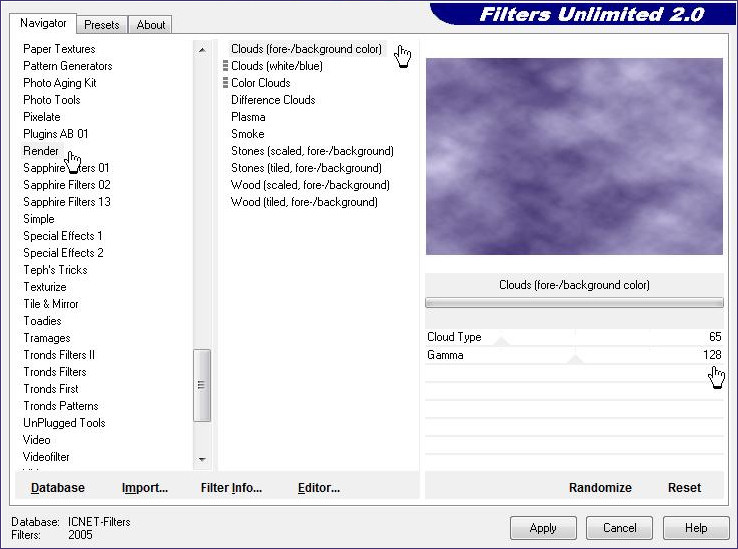Choose the Plasma filter
This screenshot has width=738, height=549.
(248, 117)
